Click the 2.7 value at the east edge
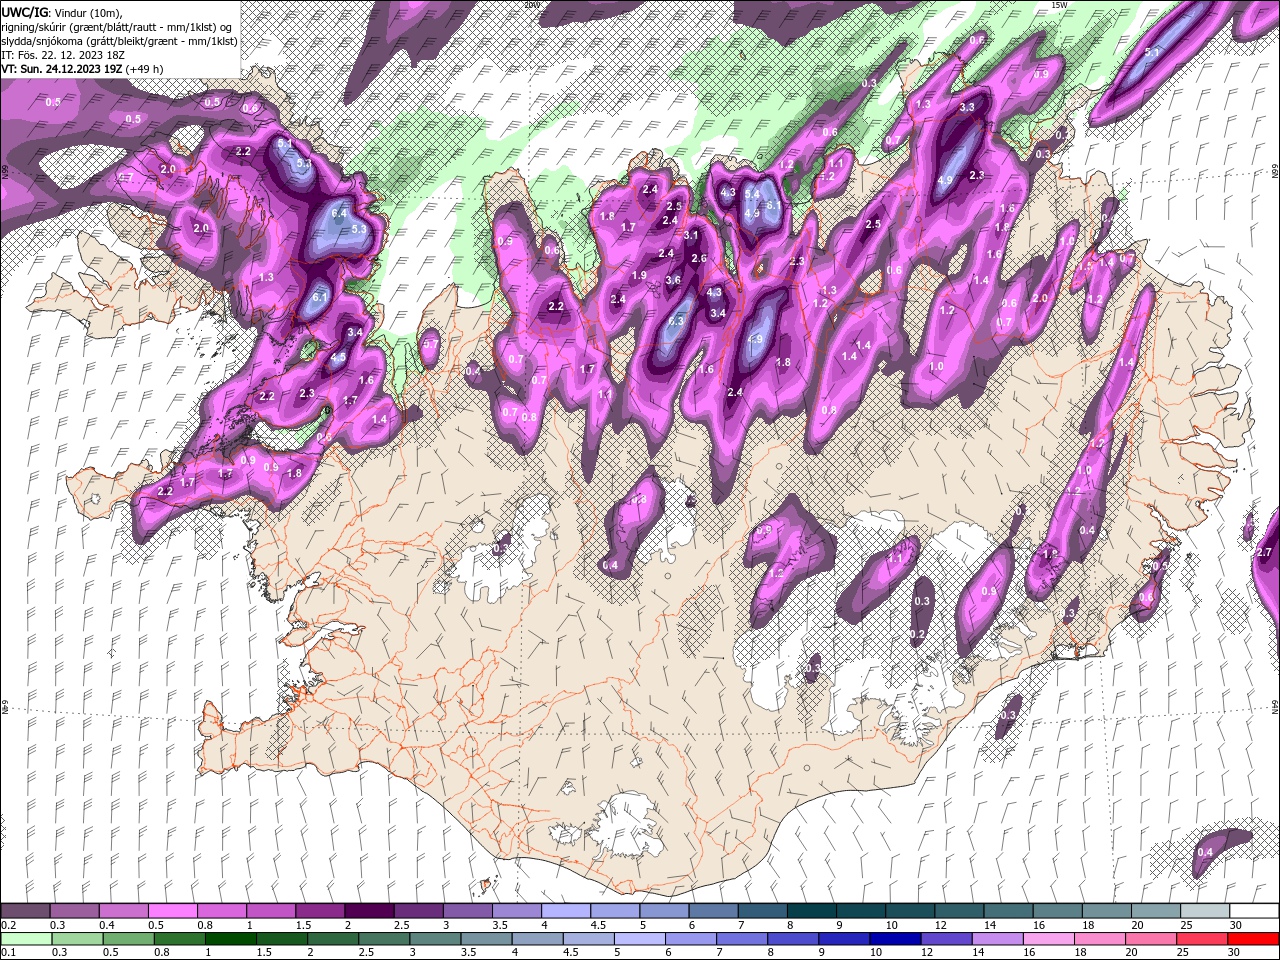The width and height of the screenshot is (1280, 960). click(x=1264, y=552)
